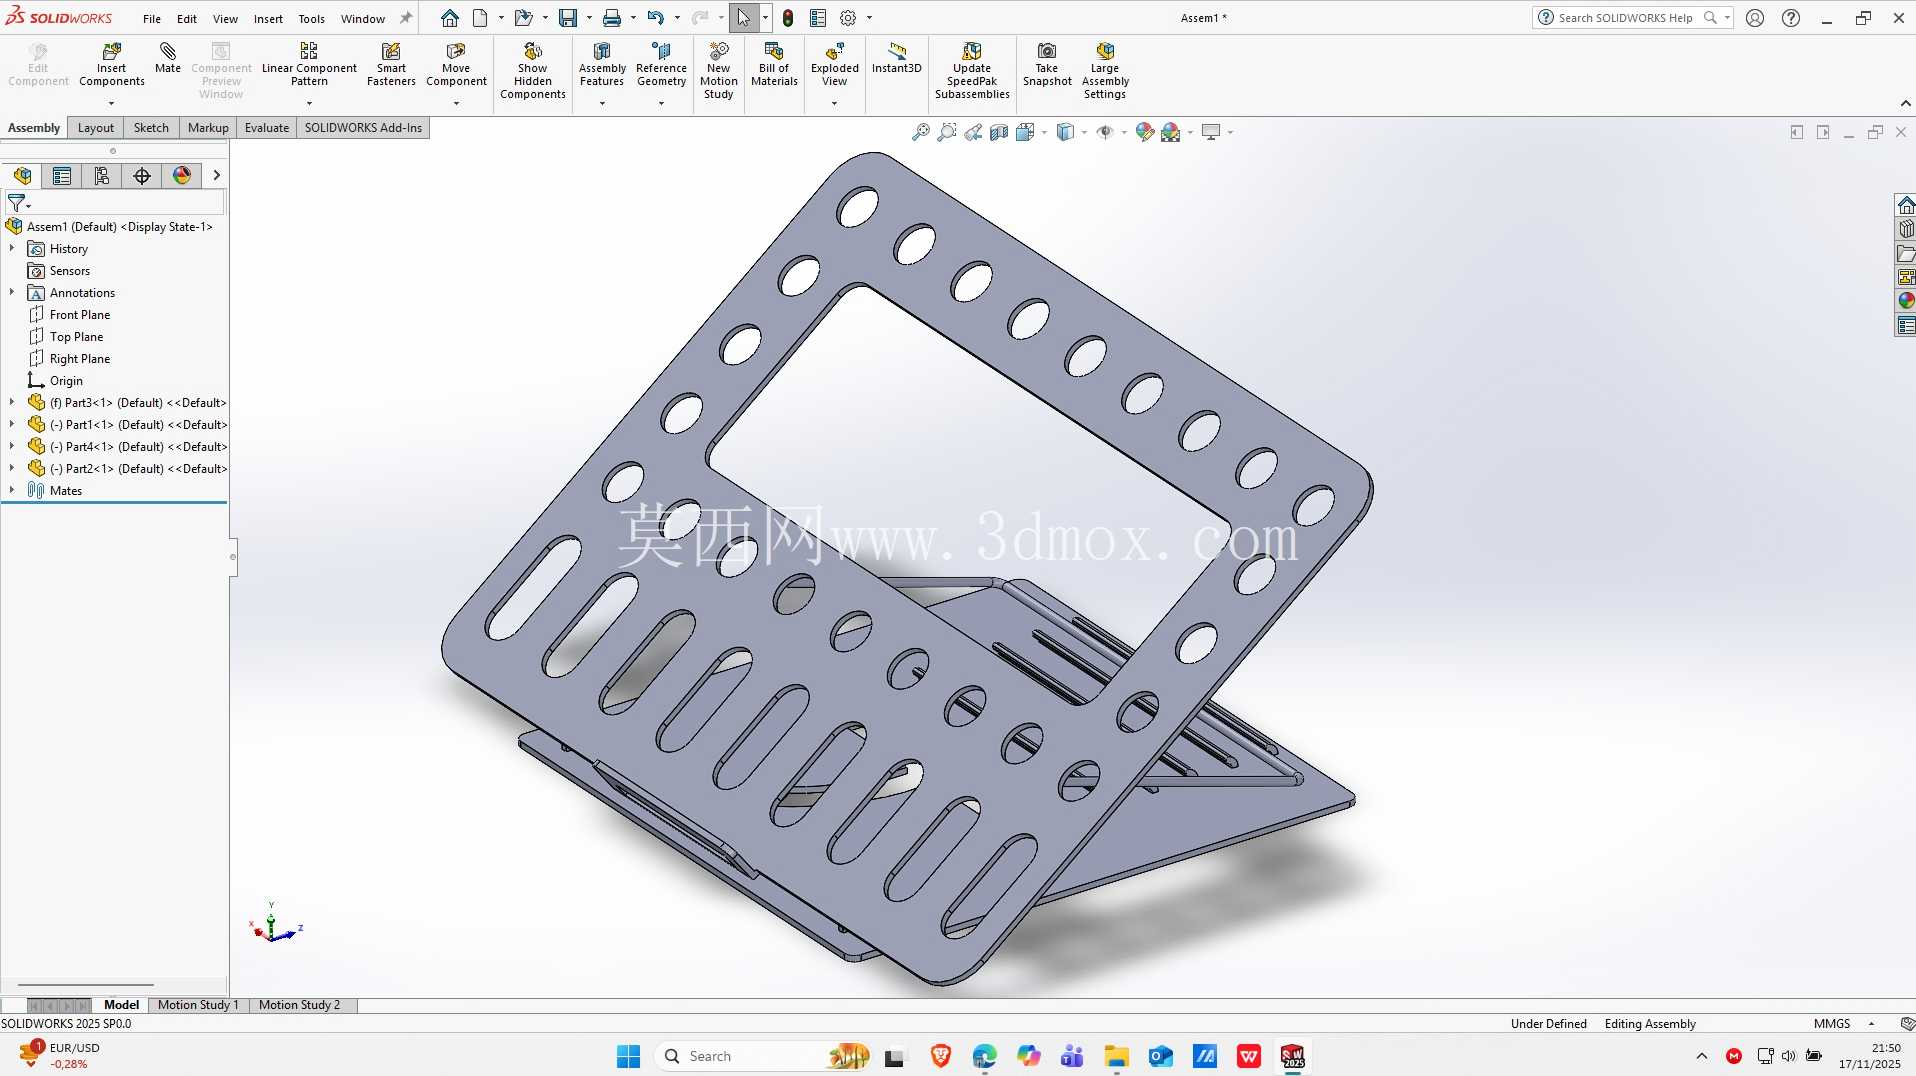Click the Windows taskbar Search box
This screenshot has width=1916, height=1076.
pyautogui.click(x=762, y=1056)
